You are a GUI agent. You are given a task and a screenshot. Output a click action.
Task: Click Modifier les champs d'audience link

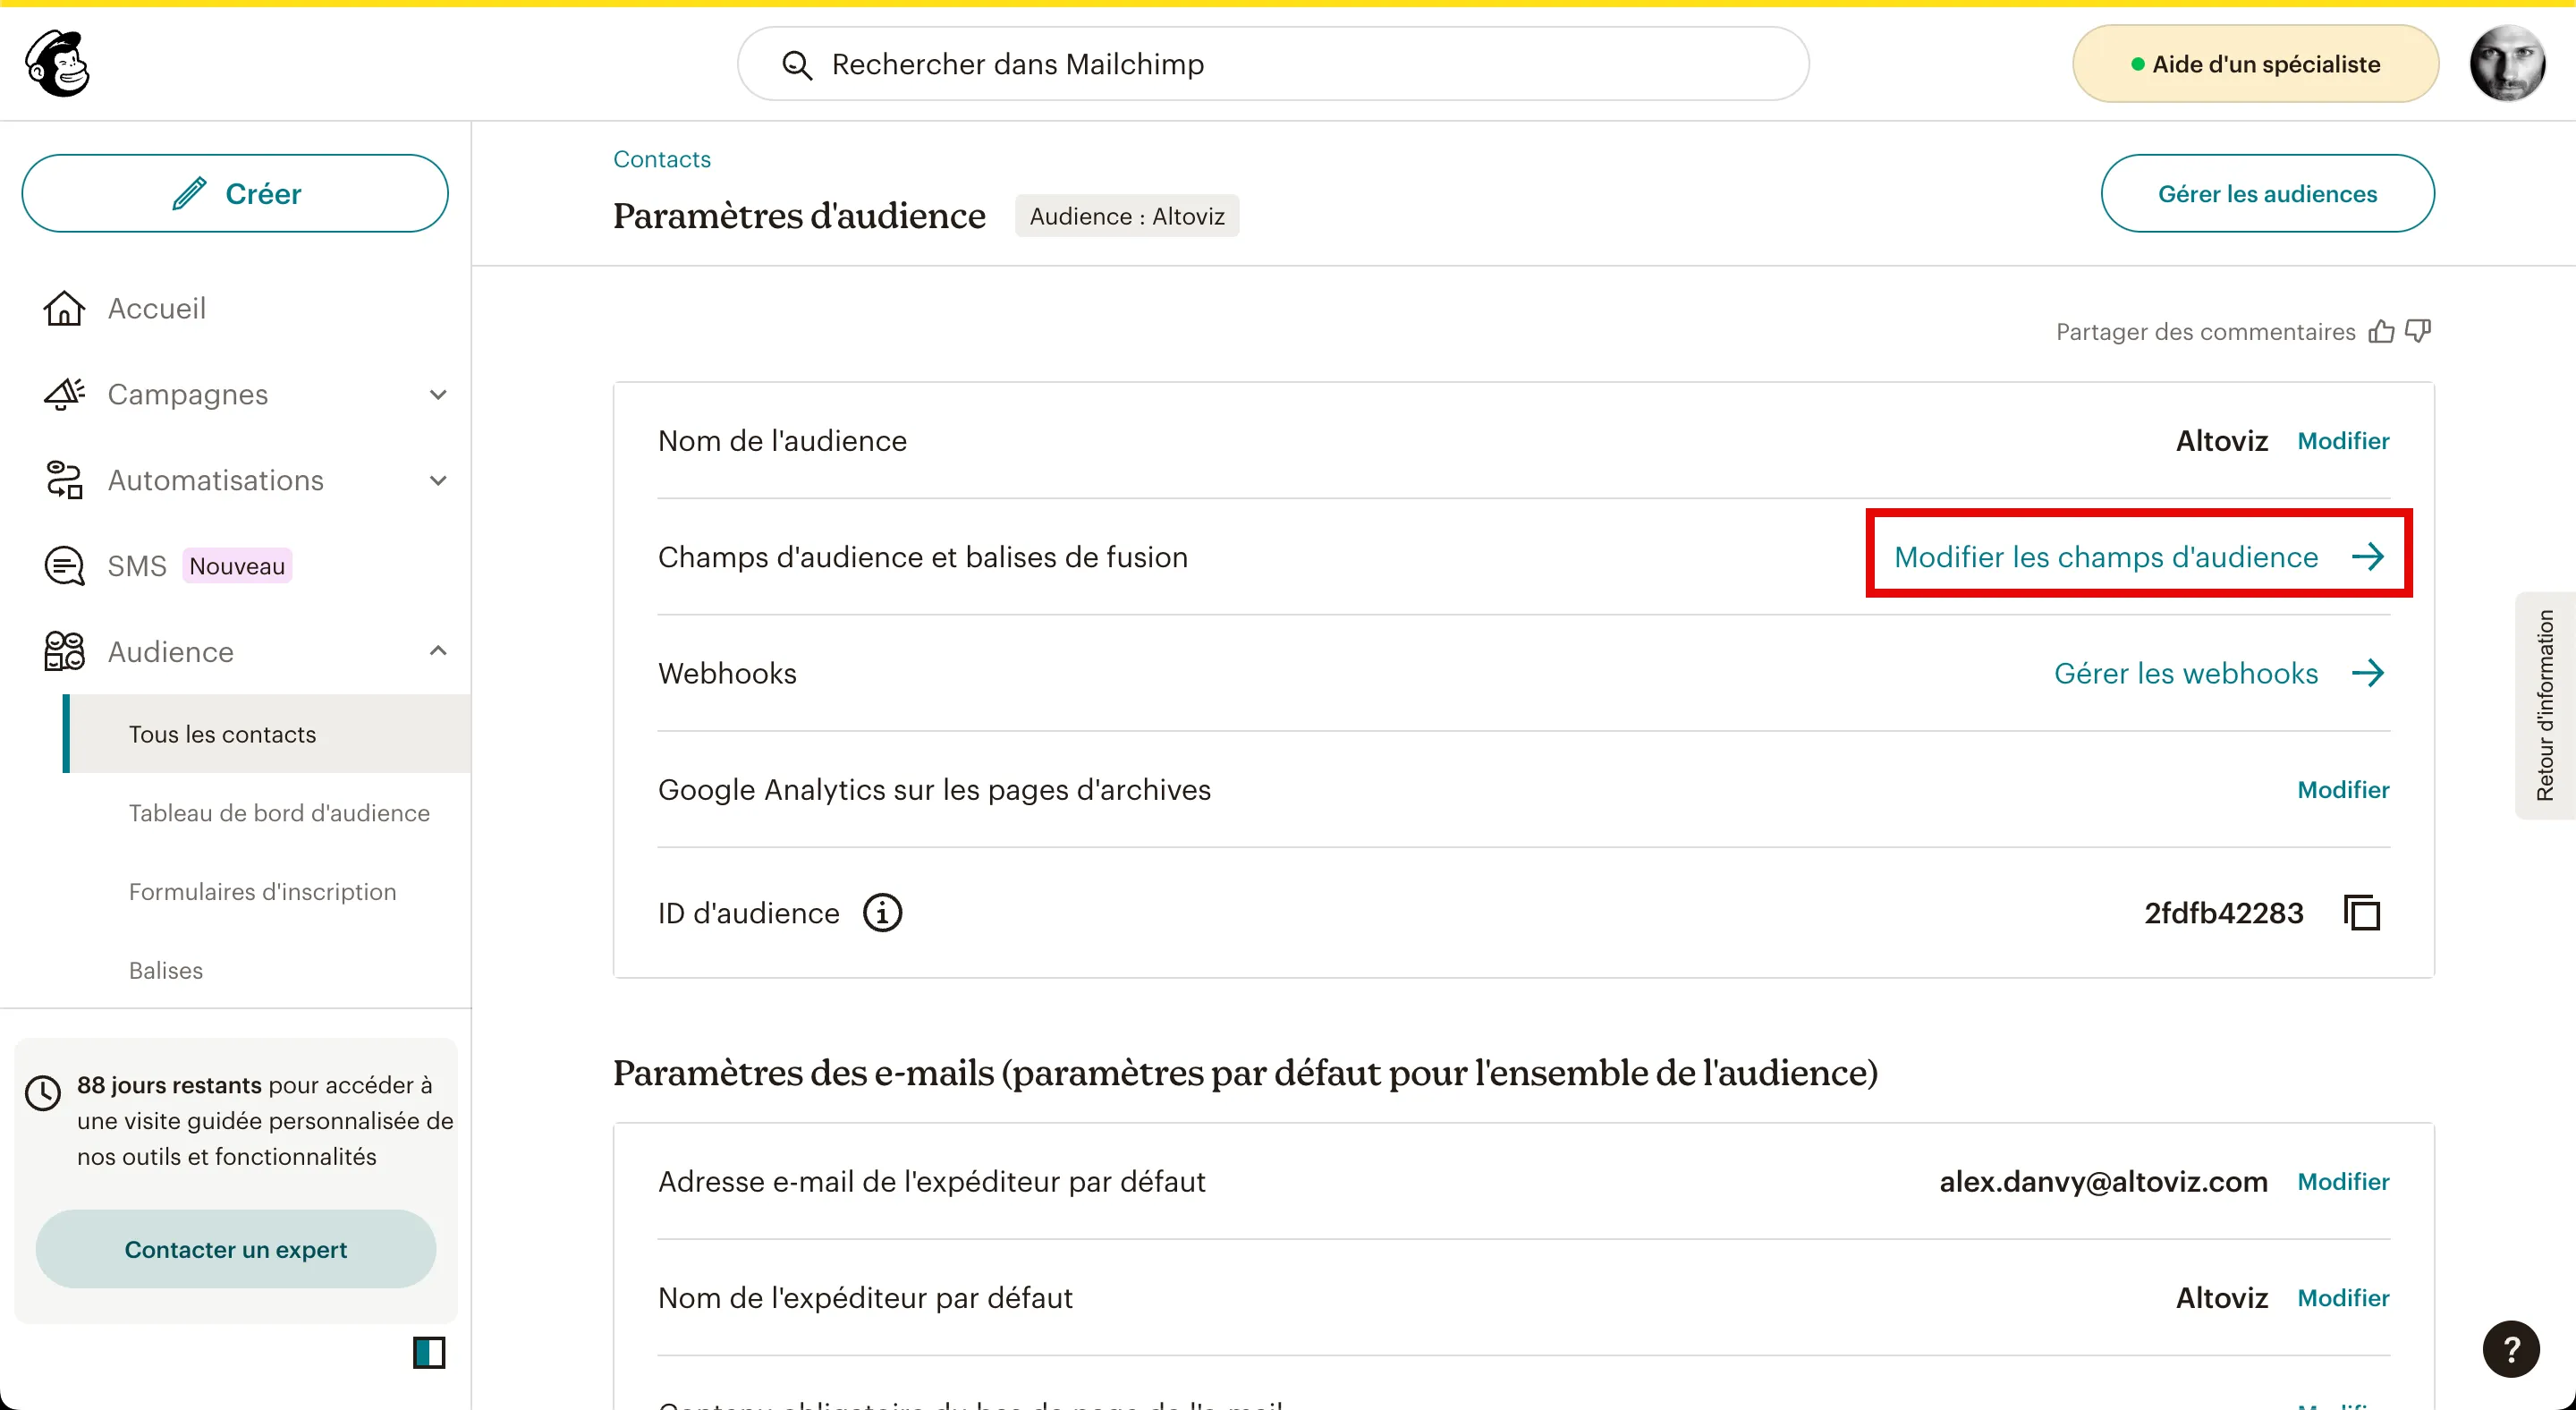point(2139,557)
